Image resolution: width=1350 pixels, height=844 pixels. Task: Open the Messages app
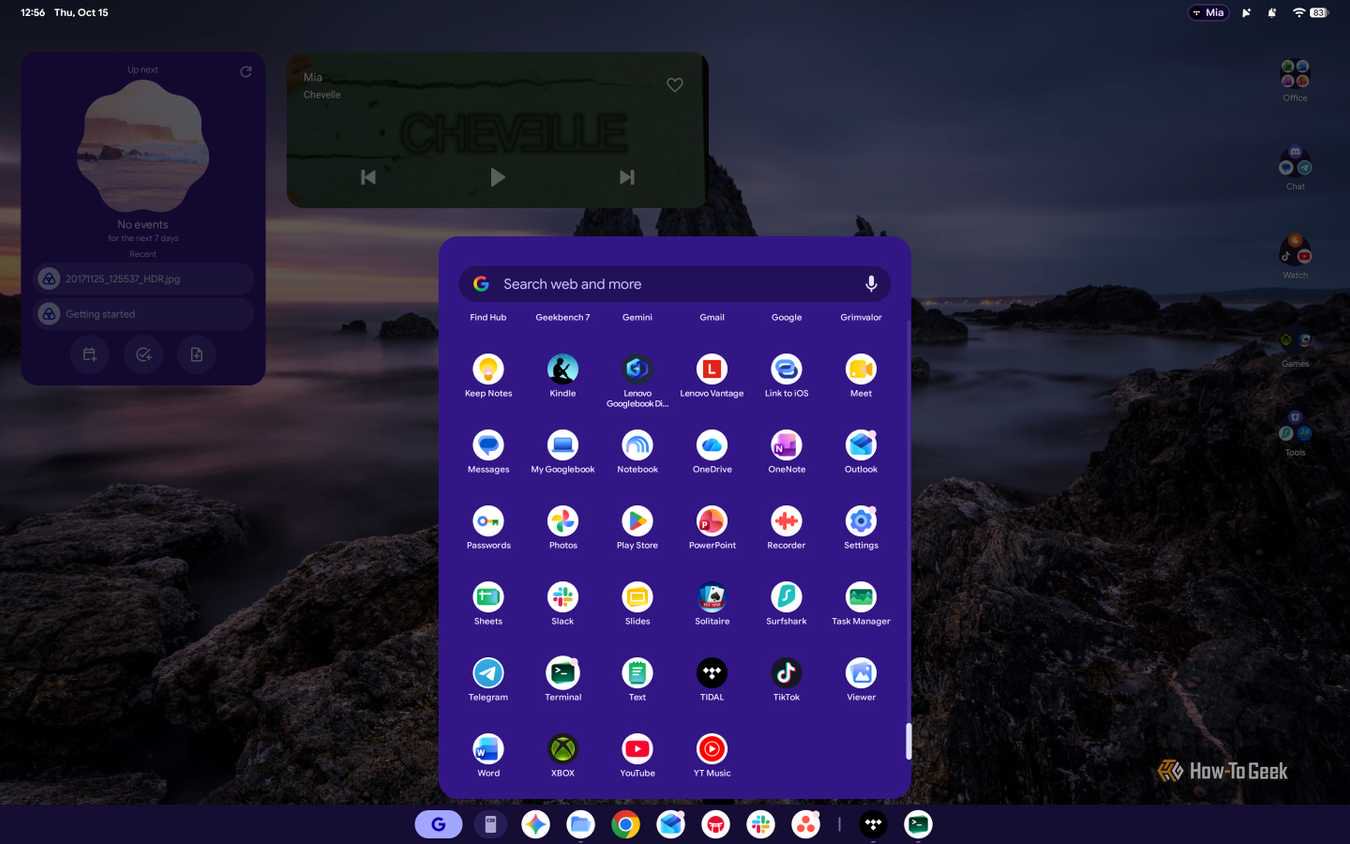[x=488, y=445]
